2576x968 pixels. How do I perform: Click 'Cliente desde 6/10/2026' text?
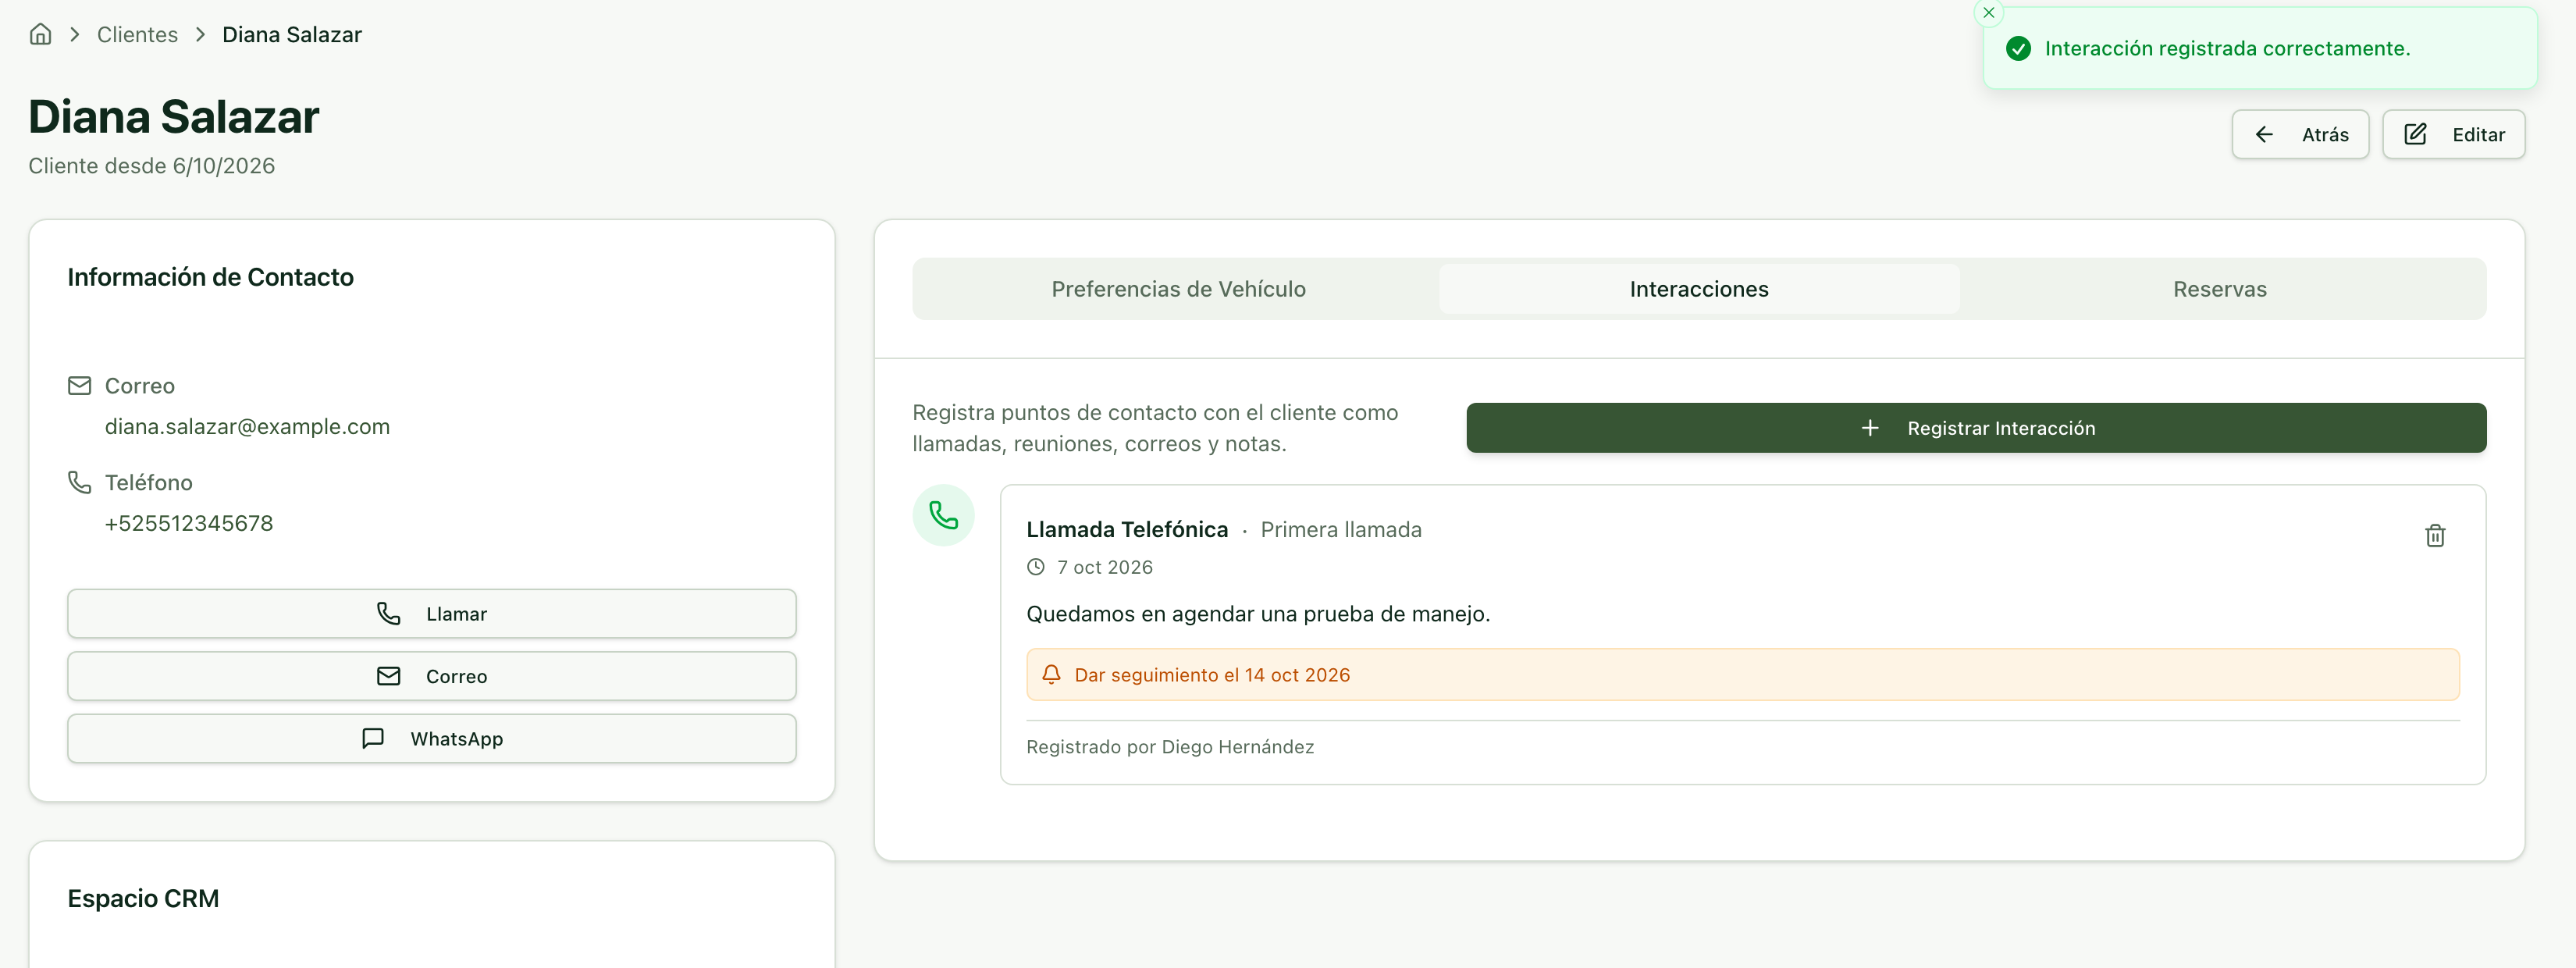[152, 166]
